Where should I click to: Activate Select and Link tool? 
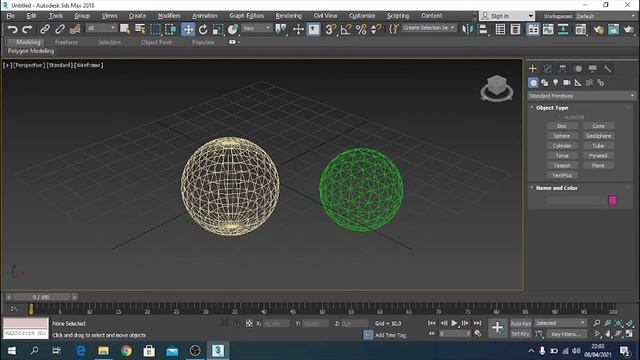[45, 29]
